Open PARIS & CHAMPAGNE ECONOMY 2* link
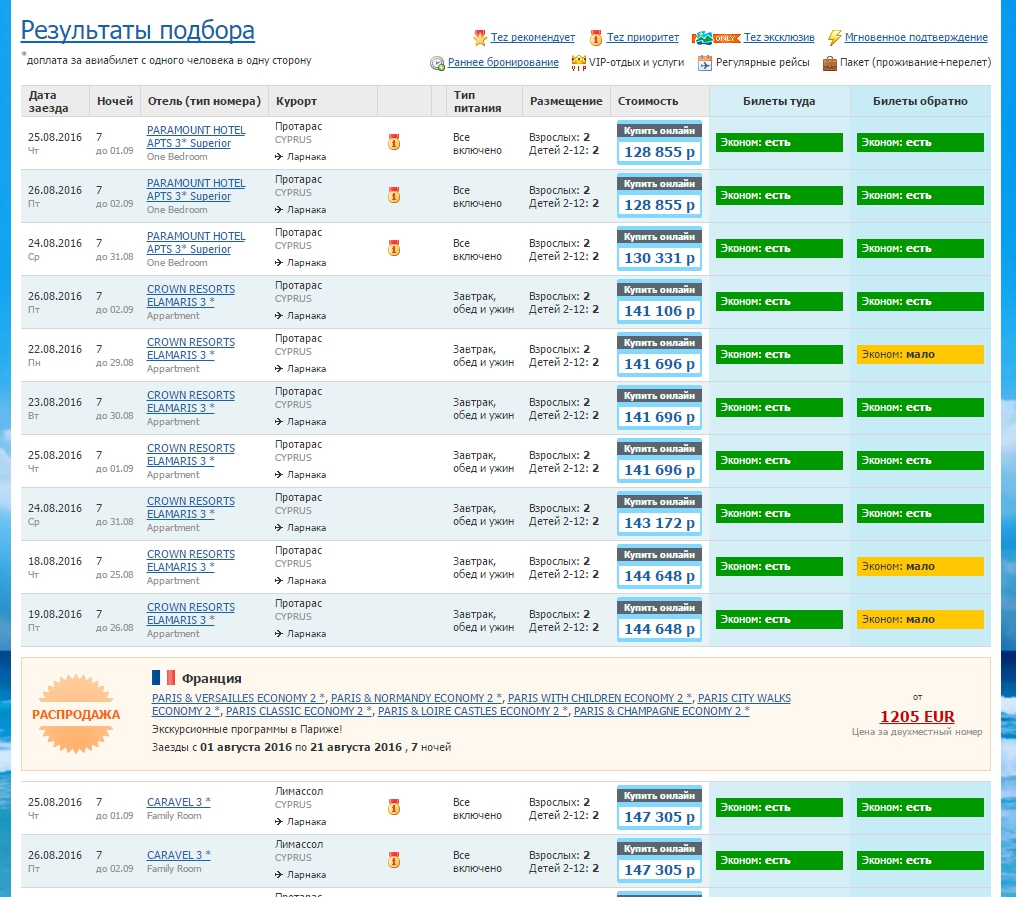Viewport: 1016px width, 897px height. [x=662, y=711]
